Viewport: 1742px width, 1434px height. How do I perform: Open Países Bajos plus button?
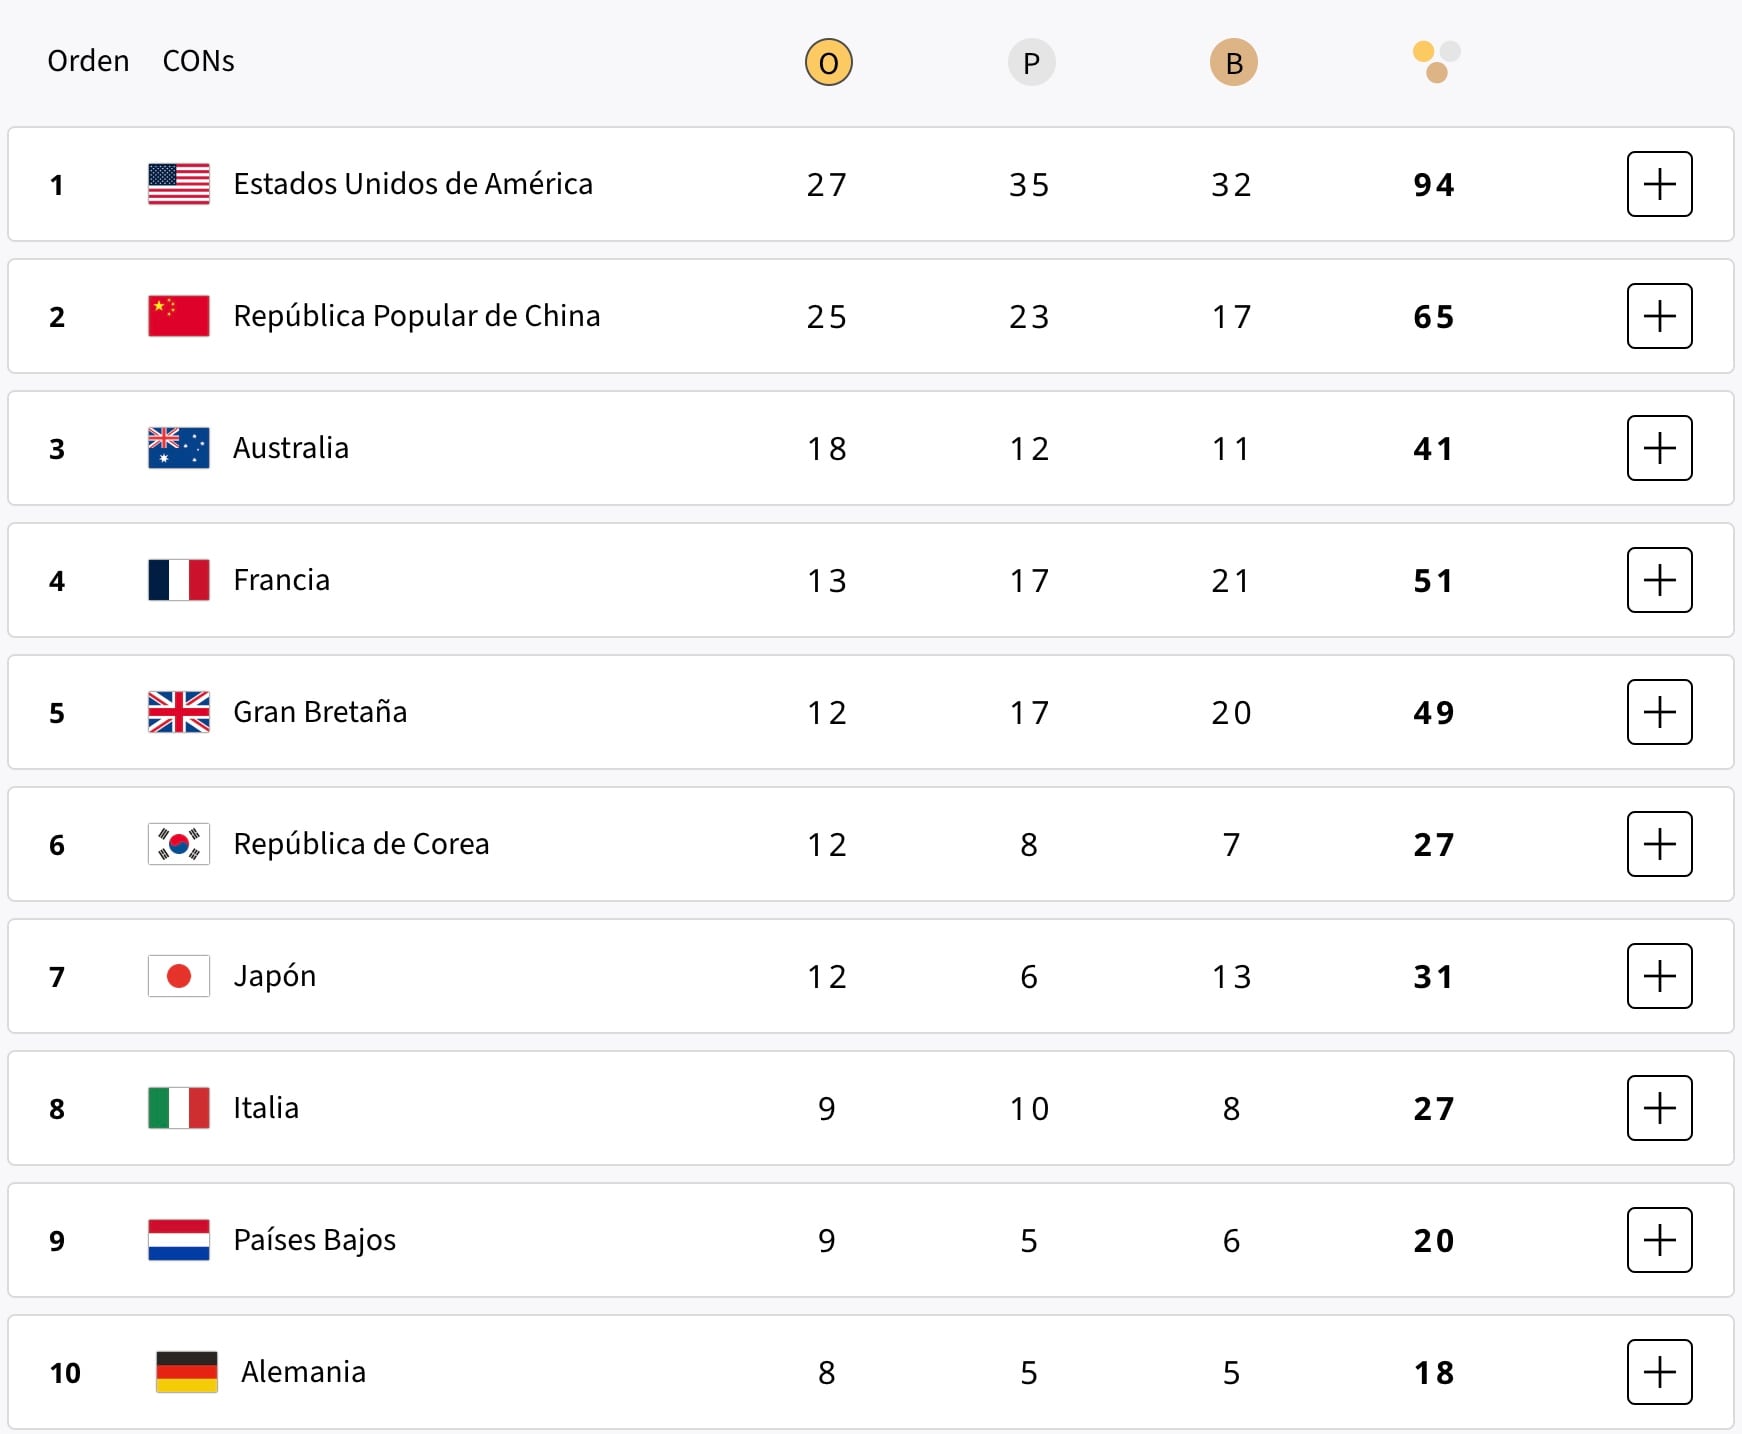coord(1659,1240)
